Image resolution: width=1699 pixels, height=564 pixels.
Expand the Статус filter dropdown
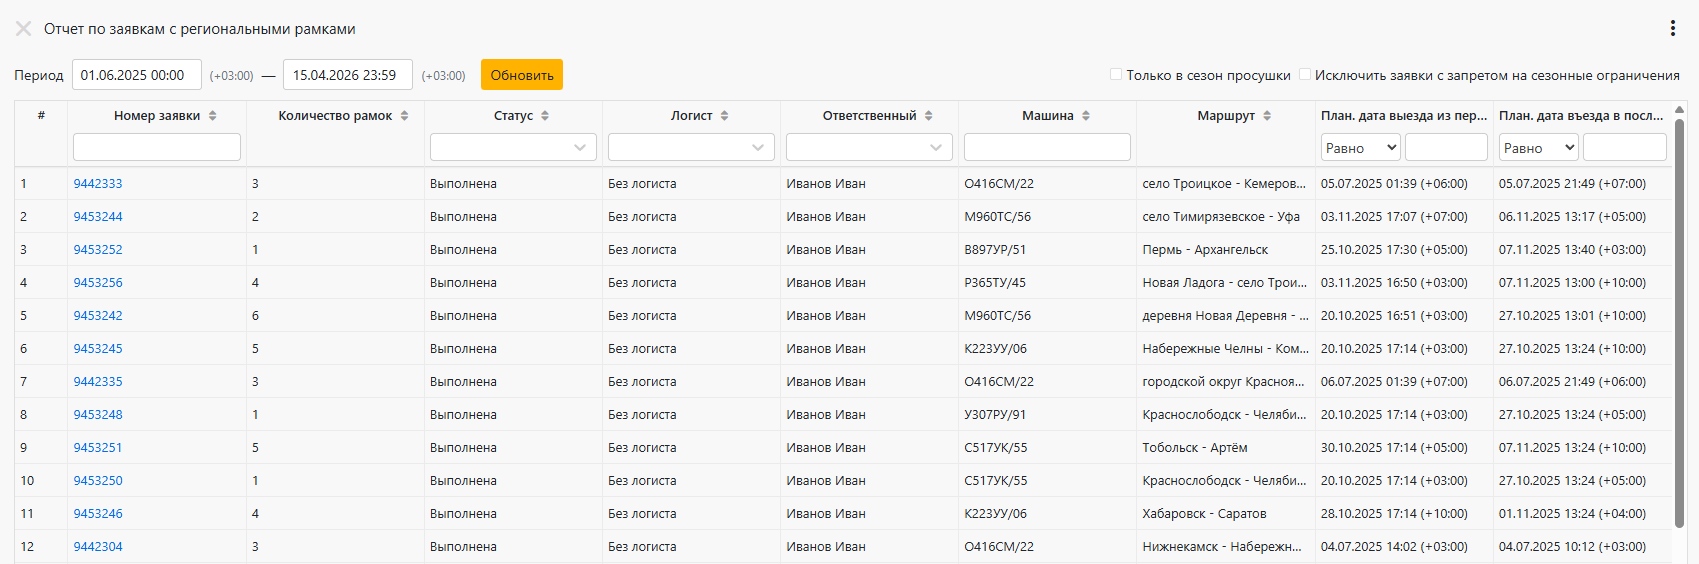[513, 147]
